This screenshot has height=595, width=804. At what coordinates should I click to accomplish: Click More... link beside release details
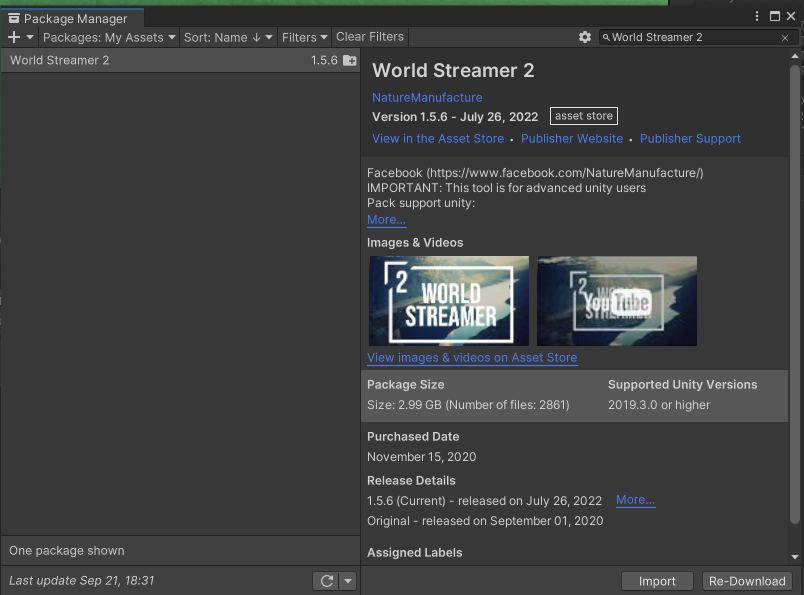(635, 500)
